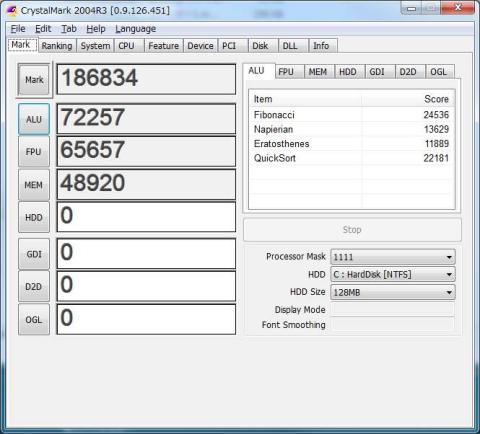Screen dimensions: 480x434
Task: Switch to the System tab
Action: tap(95, 46)
